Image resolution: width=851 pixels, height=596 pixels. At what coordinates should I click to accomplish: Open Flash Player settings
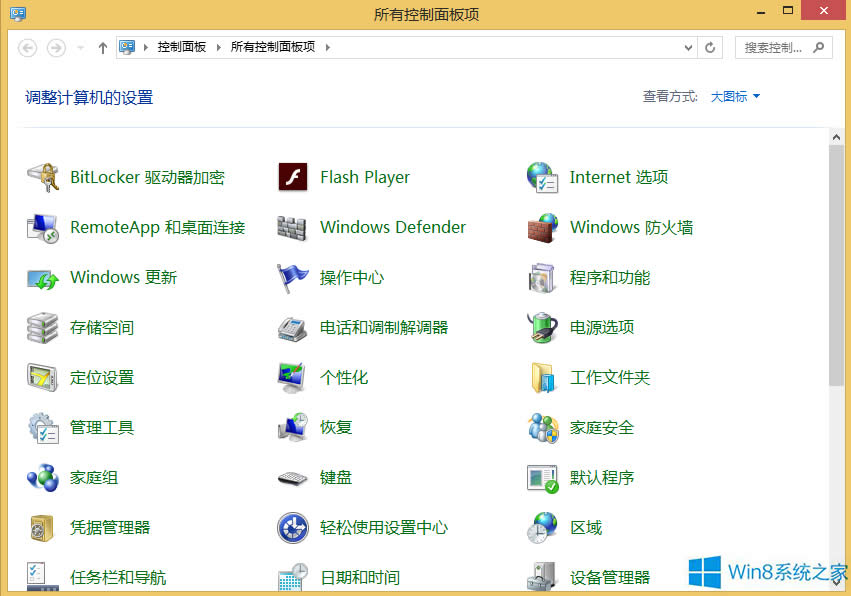pos(364,176)
